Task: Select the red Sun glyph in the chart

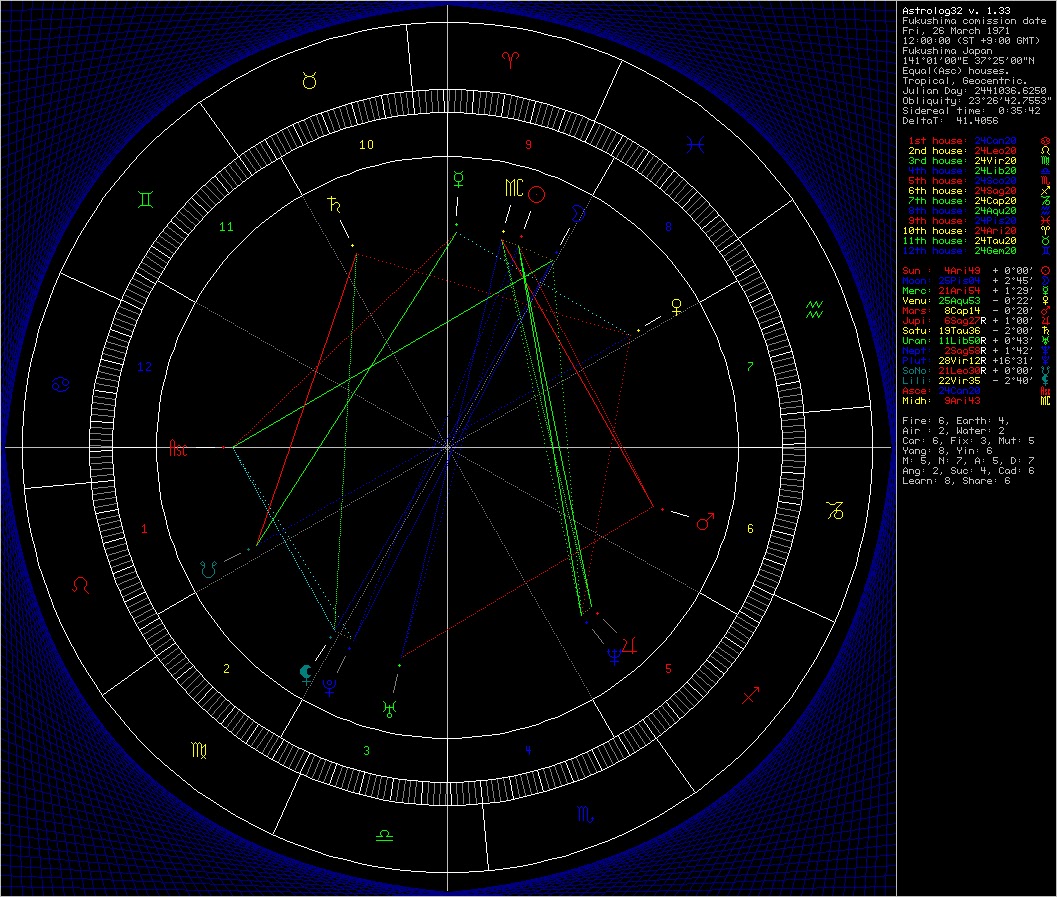Action: coord(537,195)
